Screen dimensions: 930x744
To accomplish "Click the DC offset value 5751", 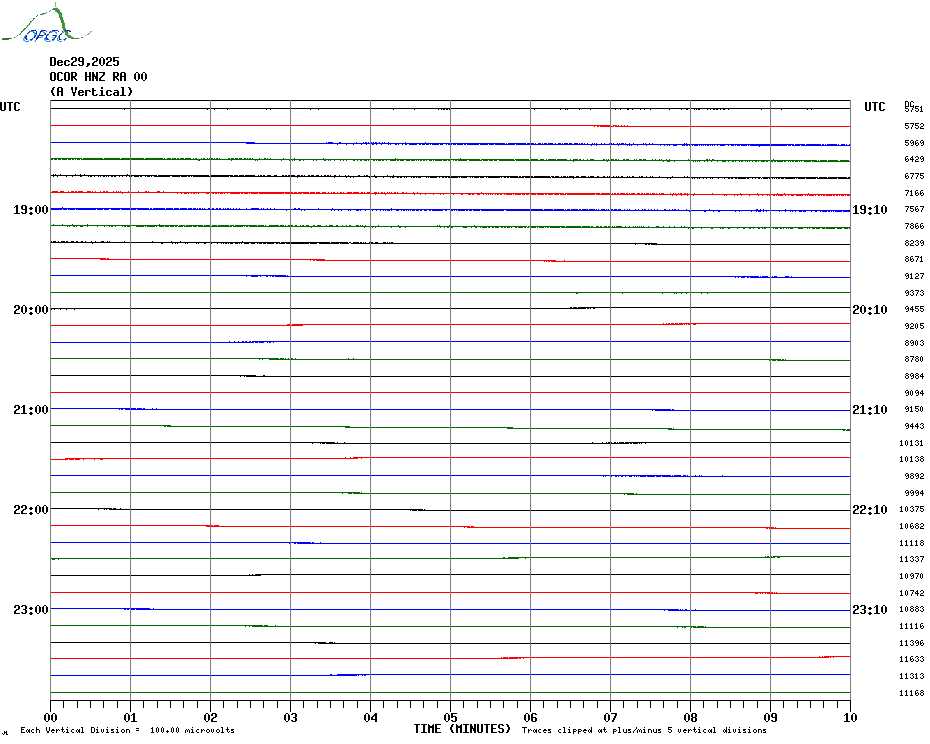I will (x=913, y=110).
